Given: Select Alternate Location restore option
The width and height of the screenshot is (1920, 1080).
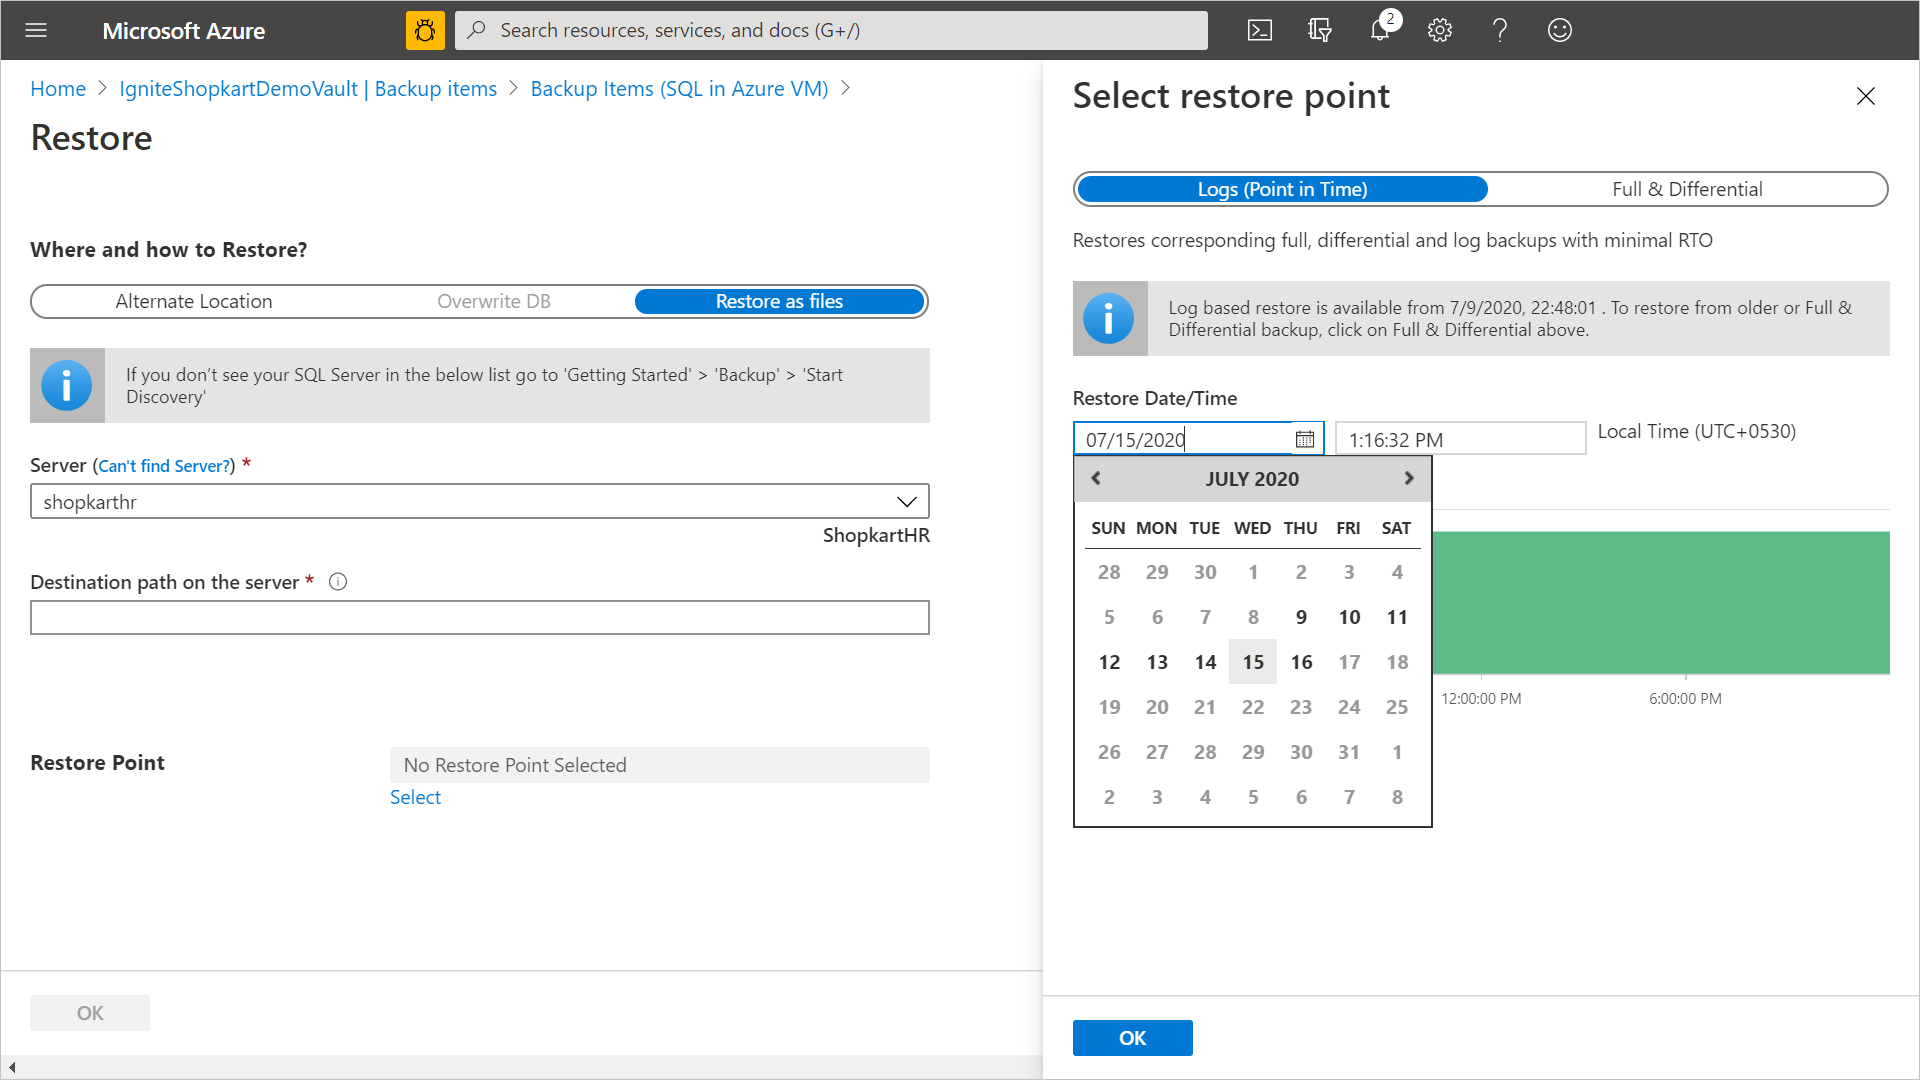Looking at the screenshot, I should pyautogui.click(x=193, y=301).
